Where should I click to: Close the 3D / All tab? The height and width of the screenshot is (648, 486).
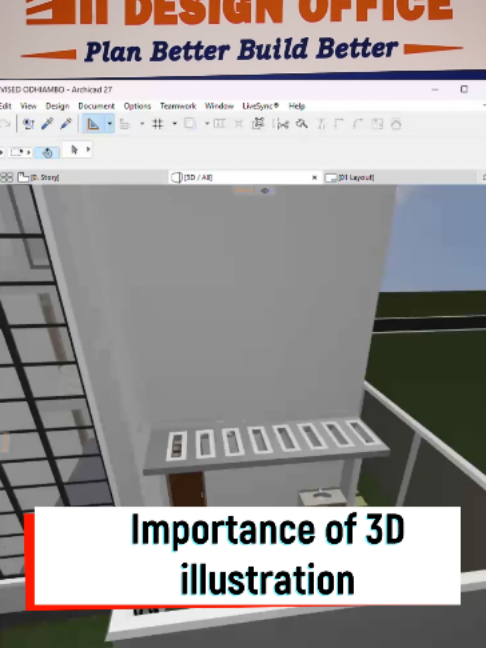pos(314,178)
